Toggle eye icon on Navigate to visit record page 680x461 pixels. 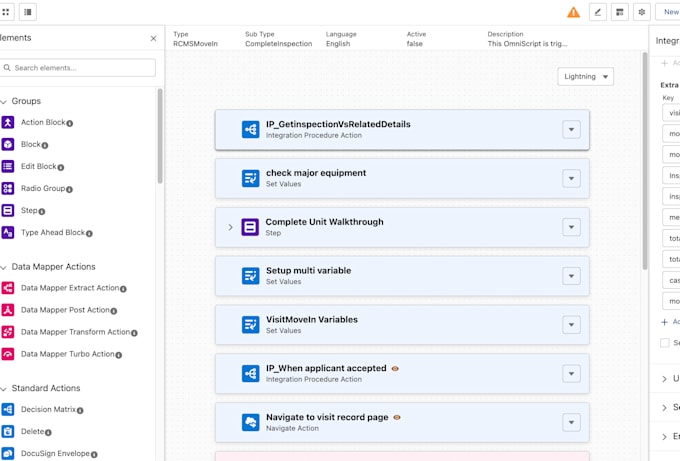397,417
